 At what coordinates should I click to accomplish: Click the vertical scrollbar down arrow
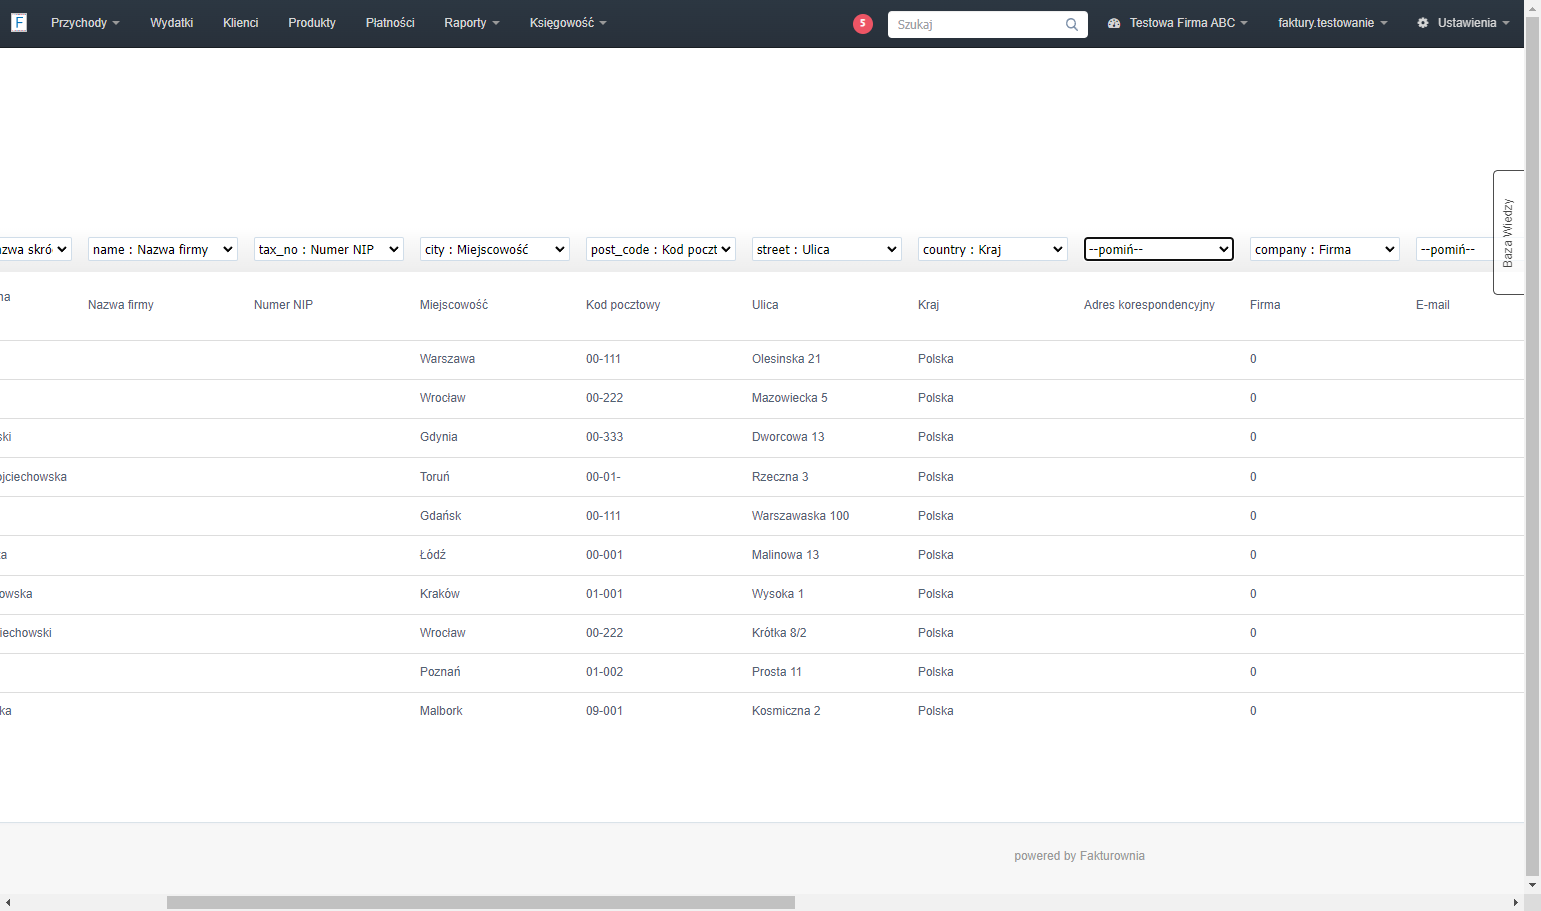pos(1532,885)
